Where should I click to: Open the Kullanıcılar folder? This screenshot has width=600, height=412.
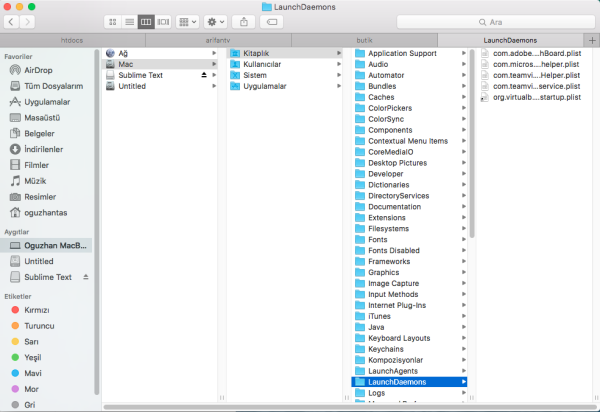pyautogui.click(x=285, y=64)
